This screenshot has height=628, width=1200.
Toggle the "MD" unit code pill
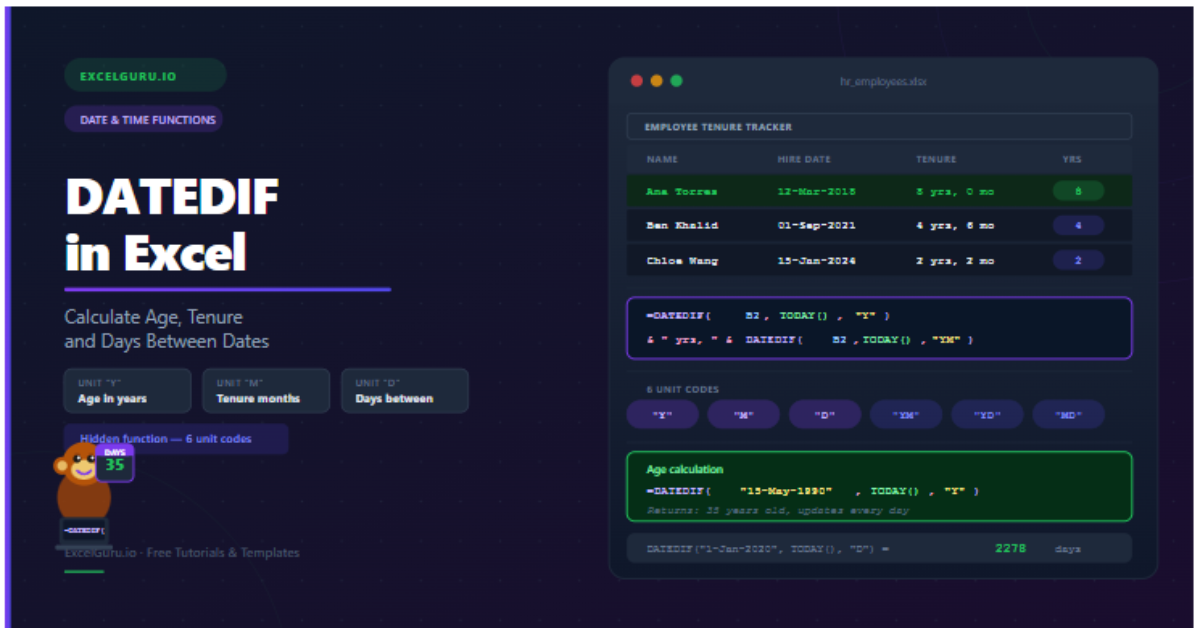click(1068, 415)
